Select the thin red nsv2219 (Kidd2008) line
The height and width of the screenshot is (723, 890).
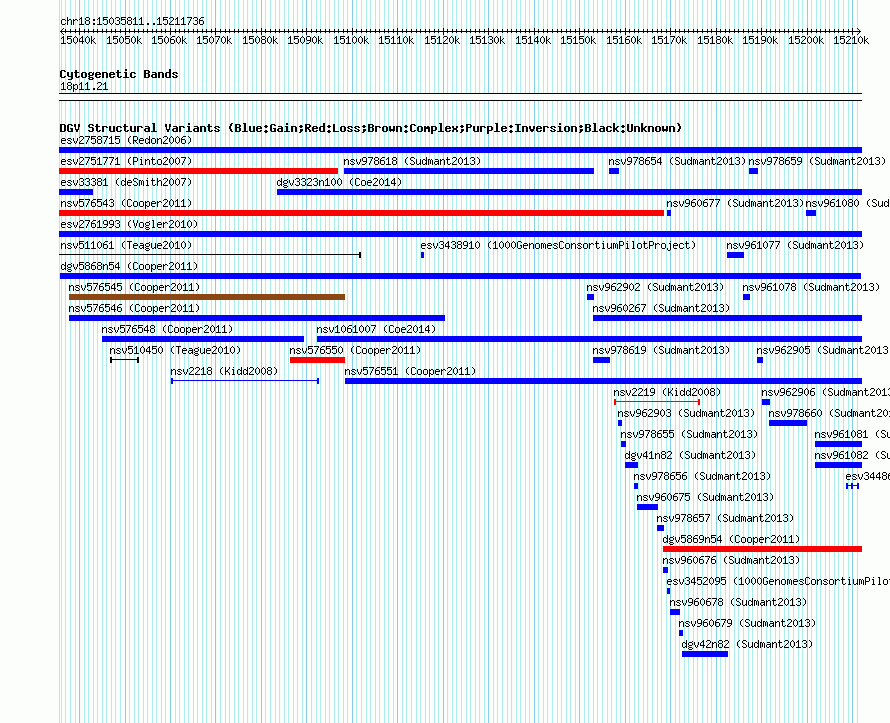coord(657,402)
